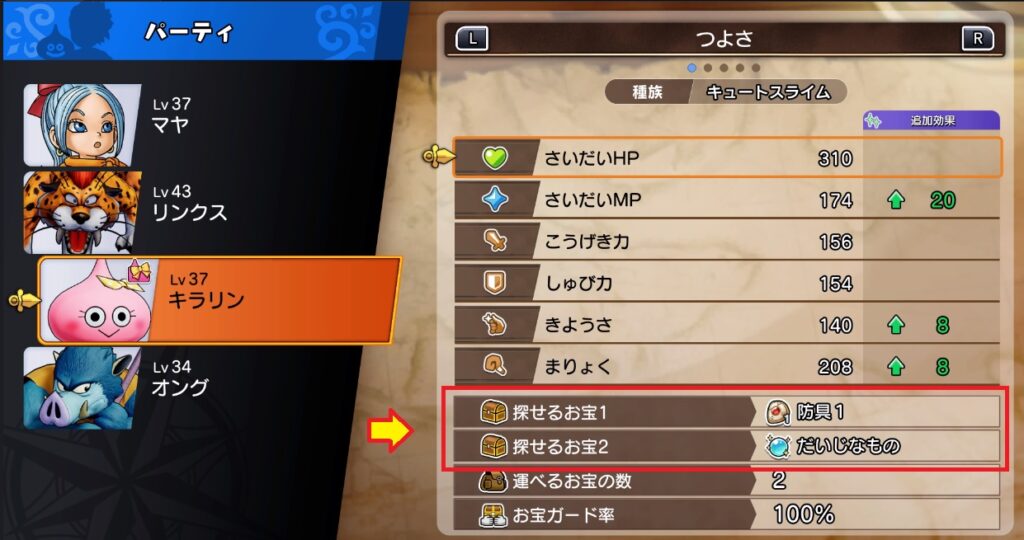Click the 追加効果 column header
Screen dimensions: 1024x540
[x=931, y=121]
